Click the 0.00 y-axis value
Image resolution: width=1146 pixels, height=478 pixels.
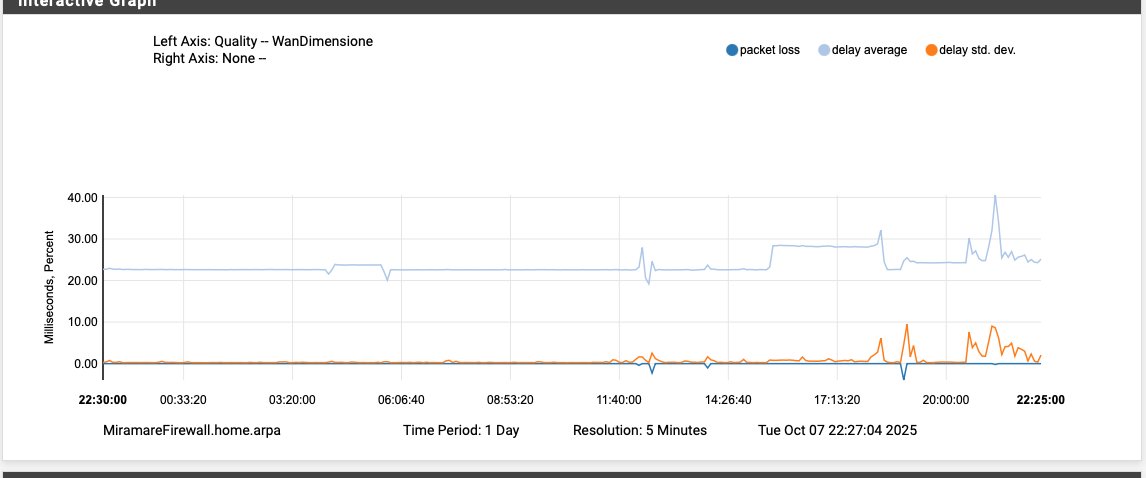coord(84,364)
